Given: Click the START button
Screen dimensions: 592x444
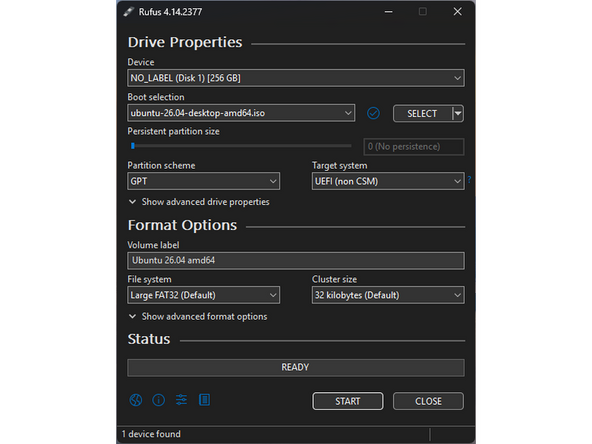Looking at the screenshot, I should [x=348, y=401].
